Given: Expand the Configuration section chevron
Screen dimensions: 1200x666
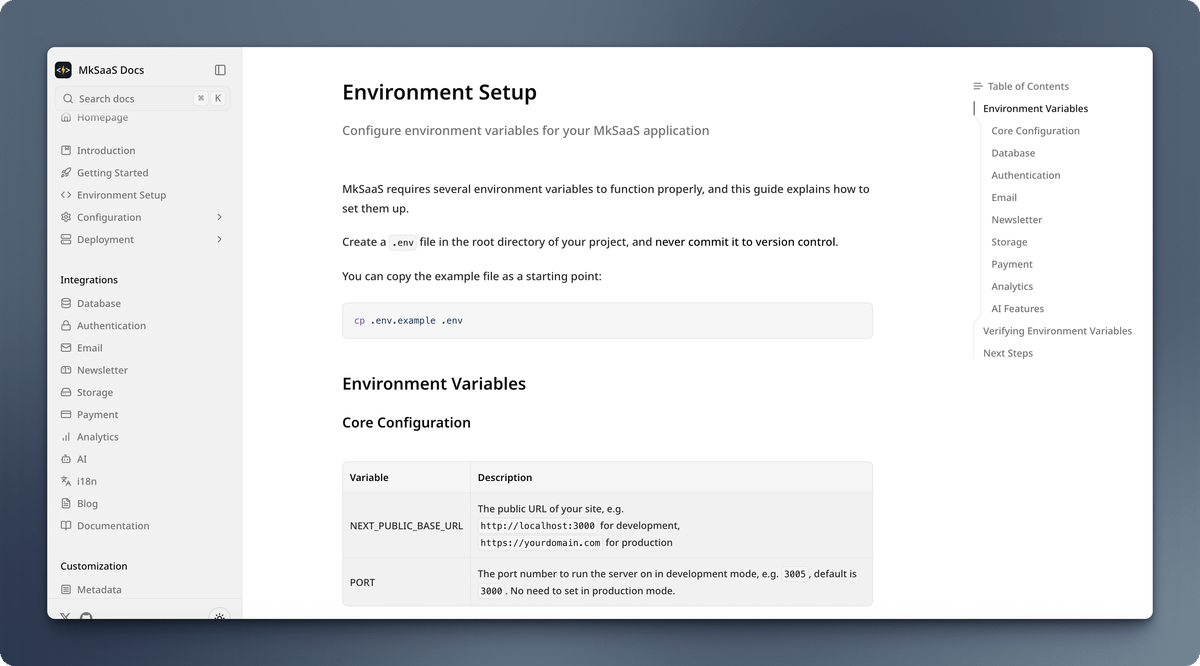Looking at the screenshot, I should (x=219, y=217).
